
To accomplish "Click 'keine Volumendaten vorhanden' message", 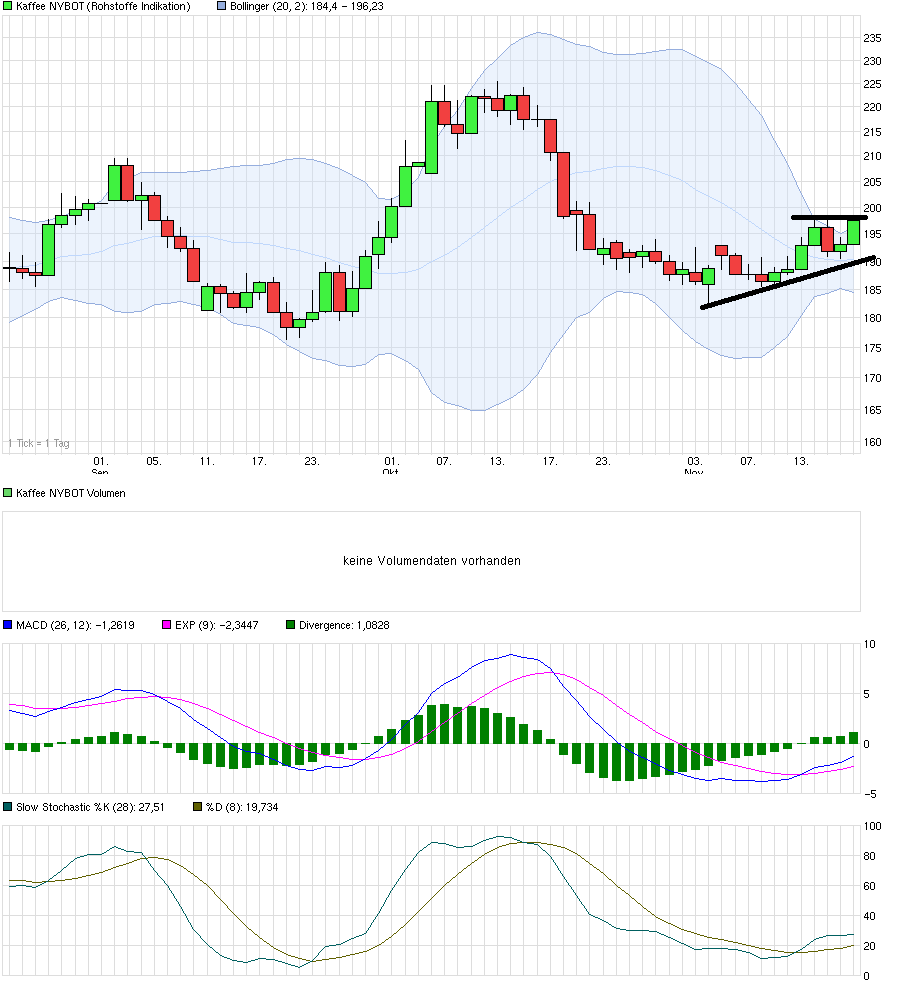I will 431,561.
